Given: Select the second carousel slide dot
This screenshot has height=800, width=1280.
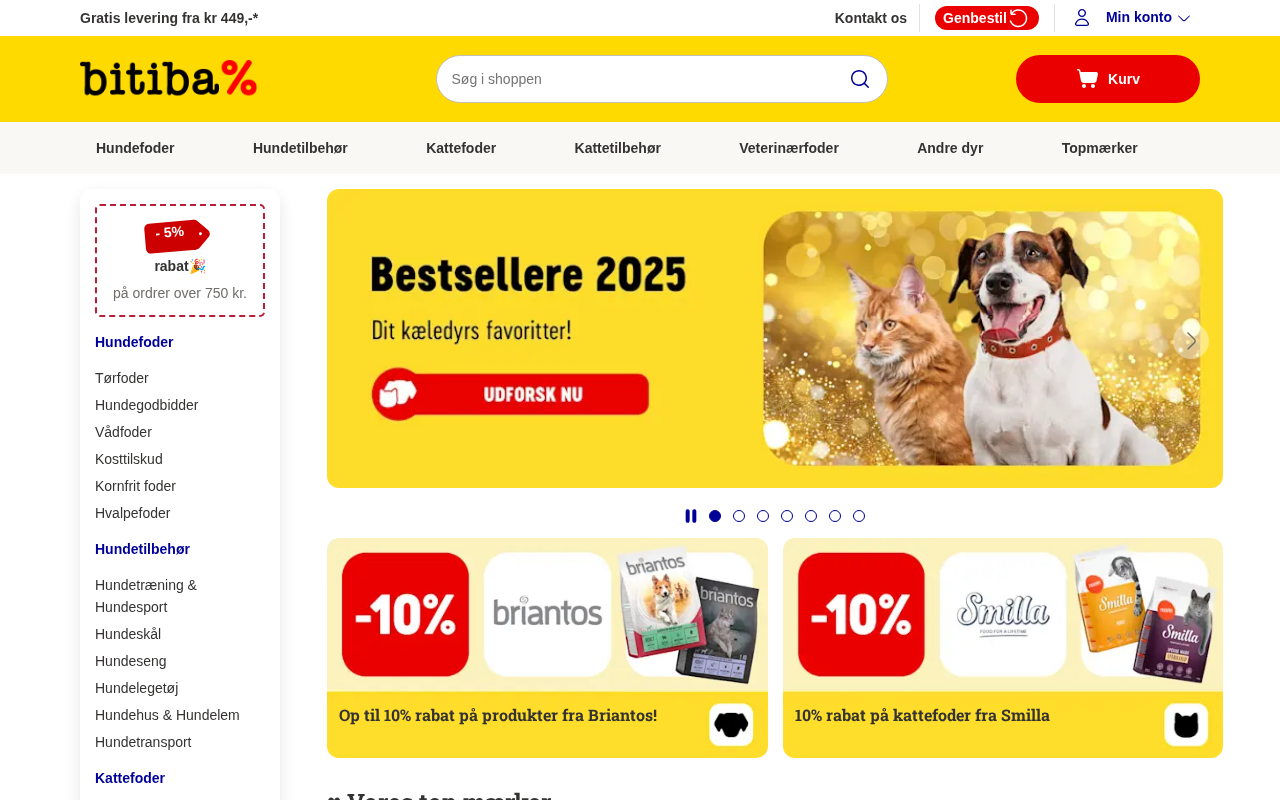Looking at the screenshot, I should [x=739, y=516].
